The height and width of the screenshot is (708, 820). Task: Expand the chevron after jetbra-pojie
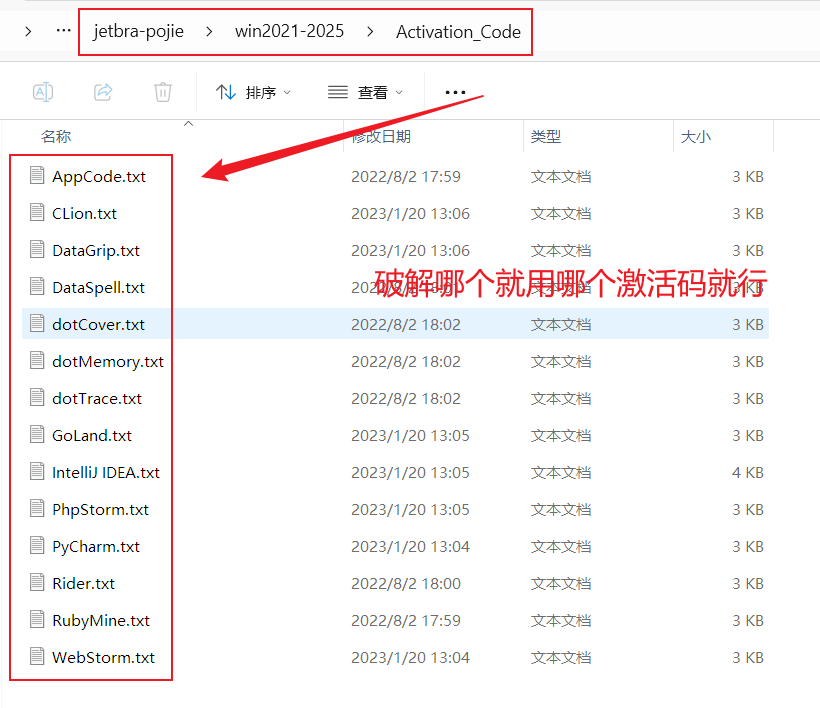point(209,32)
